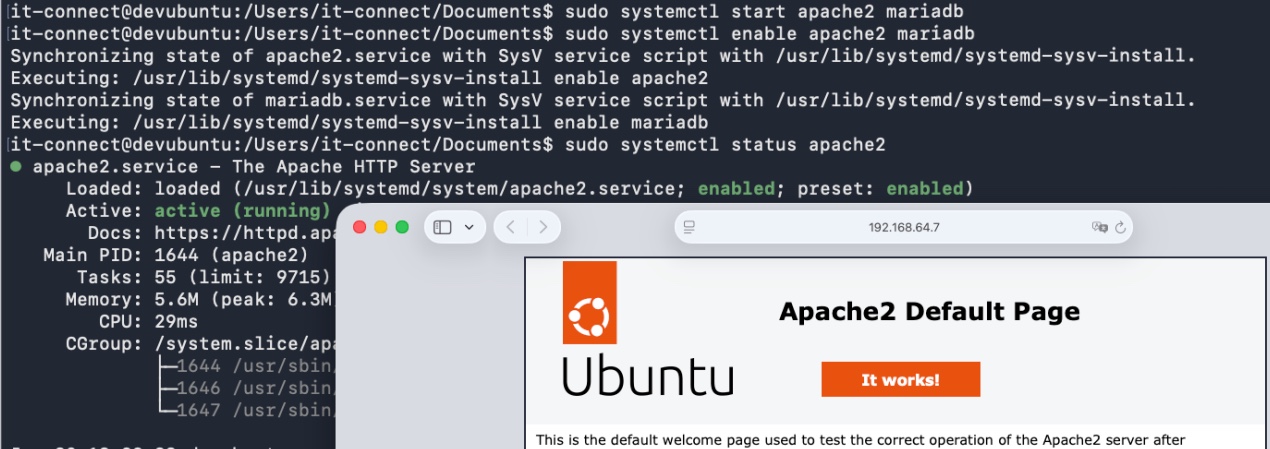Focus the 192.168.64.7 address field
Image resolution: width=1270 pixels, height=449 pixels.
pyautogui.click(x=904, y=227)
